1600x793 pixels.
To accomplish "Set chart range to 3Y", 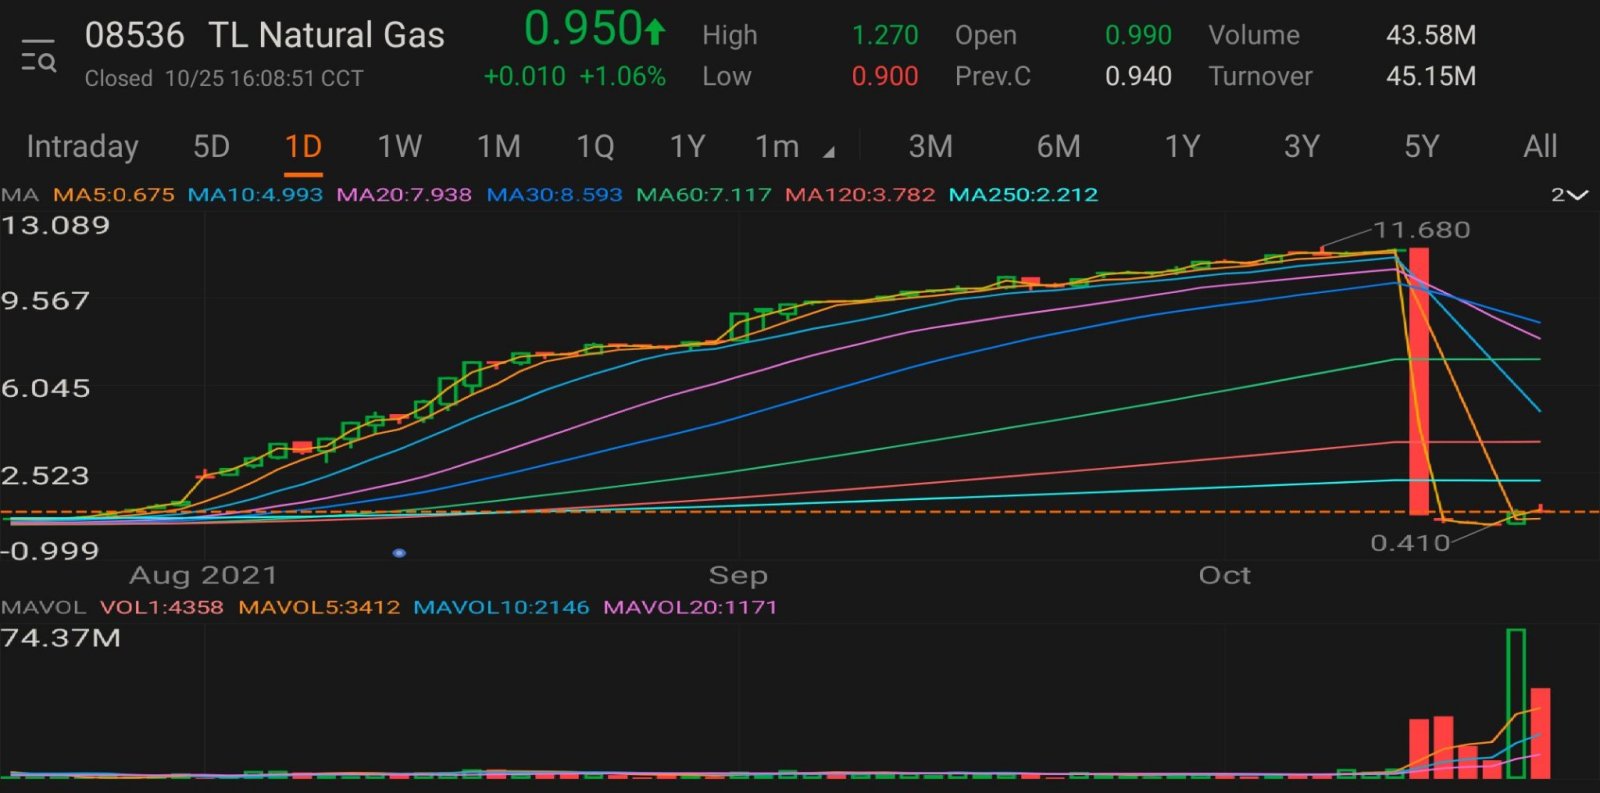I will click(x=1301, y=147).
